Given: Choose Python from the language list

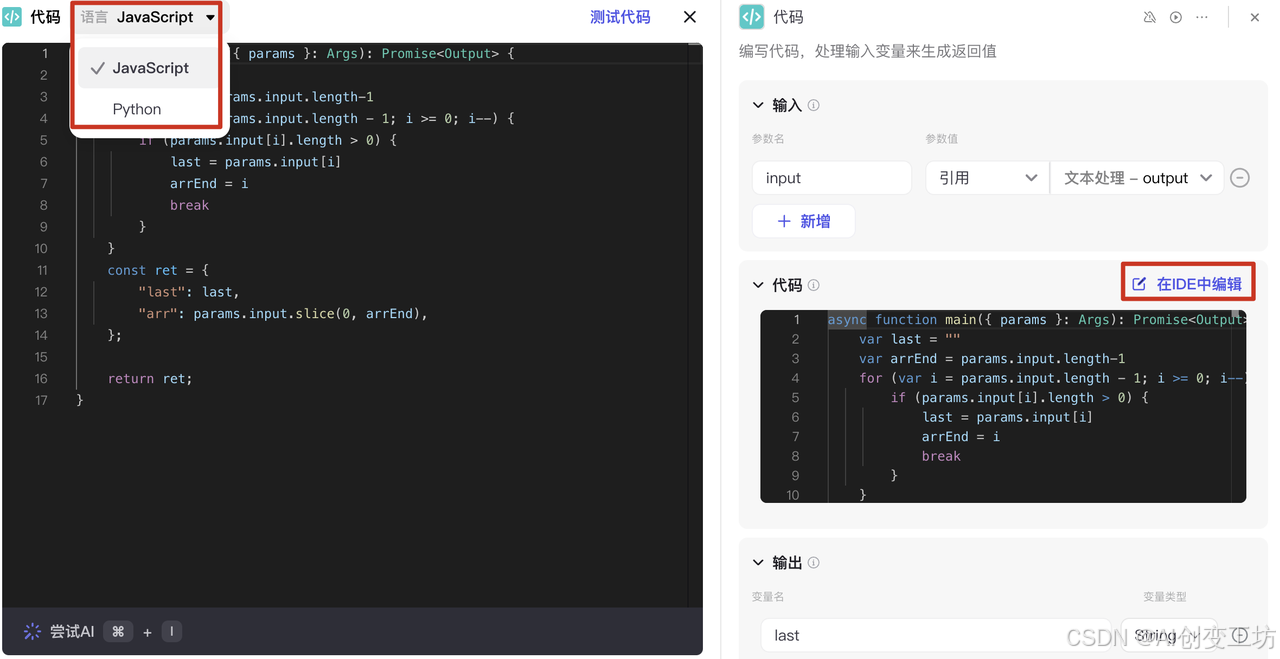Looking at the screenshot, I should point(137,109).
